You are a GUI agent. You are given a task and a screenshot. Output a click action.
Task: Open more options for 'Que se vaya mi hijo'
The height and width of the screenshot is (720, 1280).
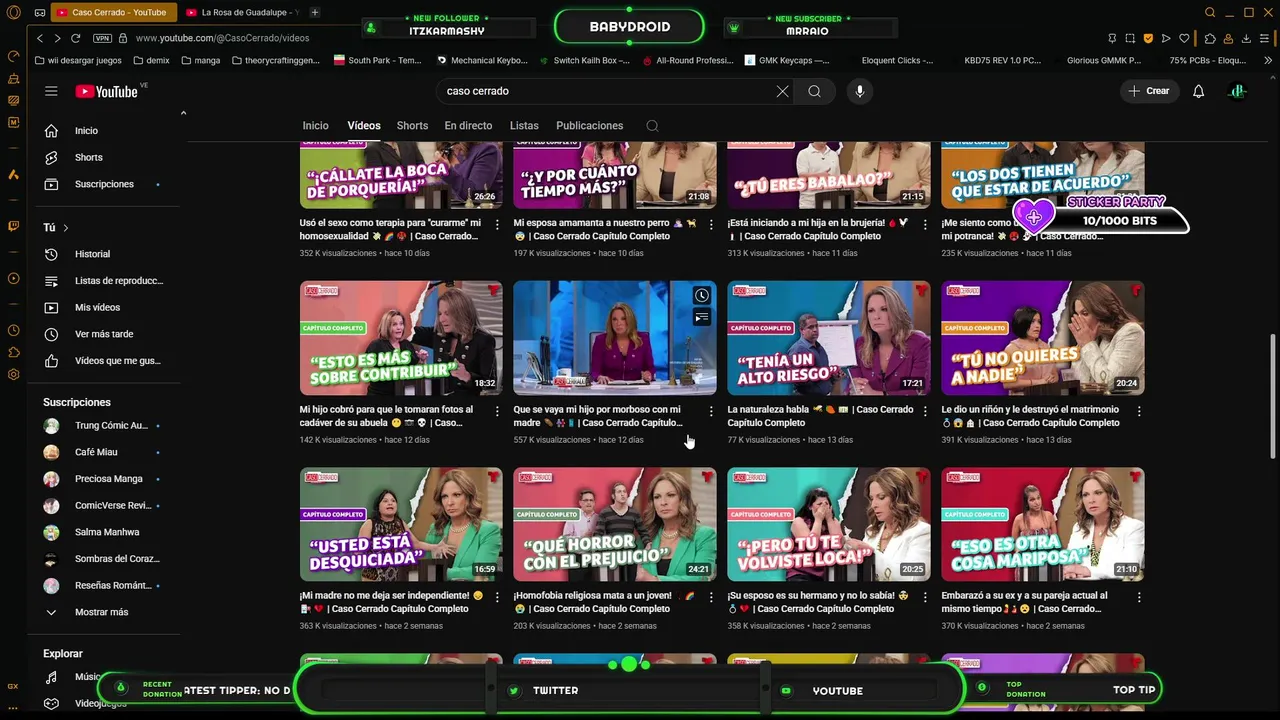click(x=711, y=411)
